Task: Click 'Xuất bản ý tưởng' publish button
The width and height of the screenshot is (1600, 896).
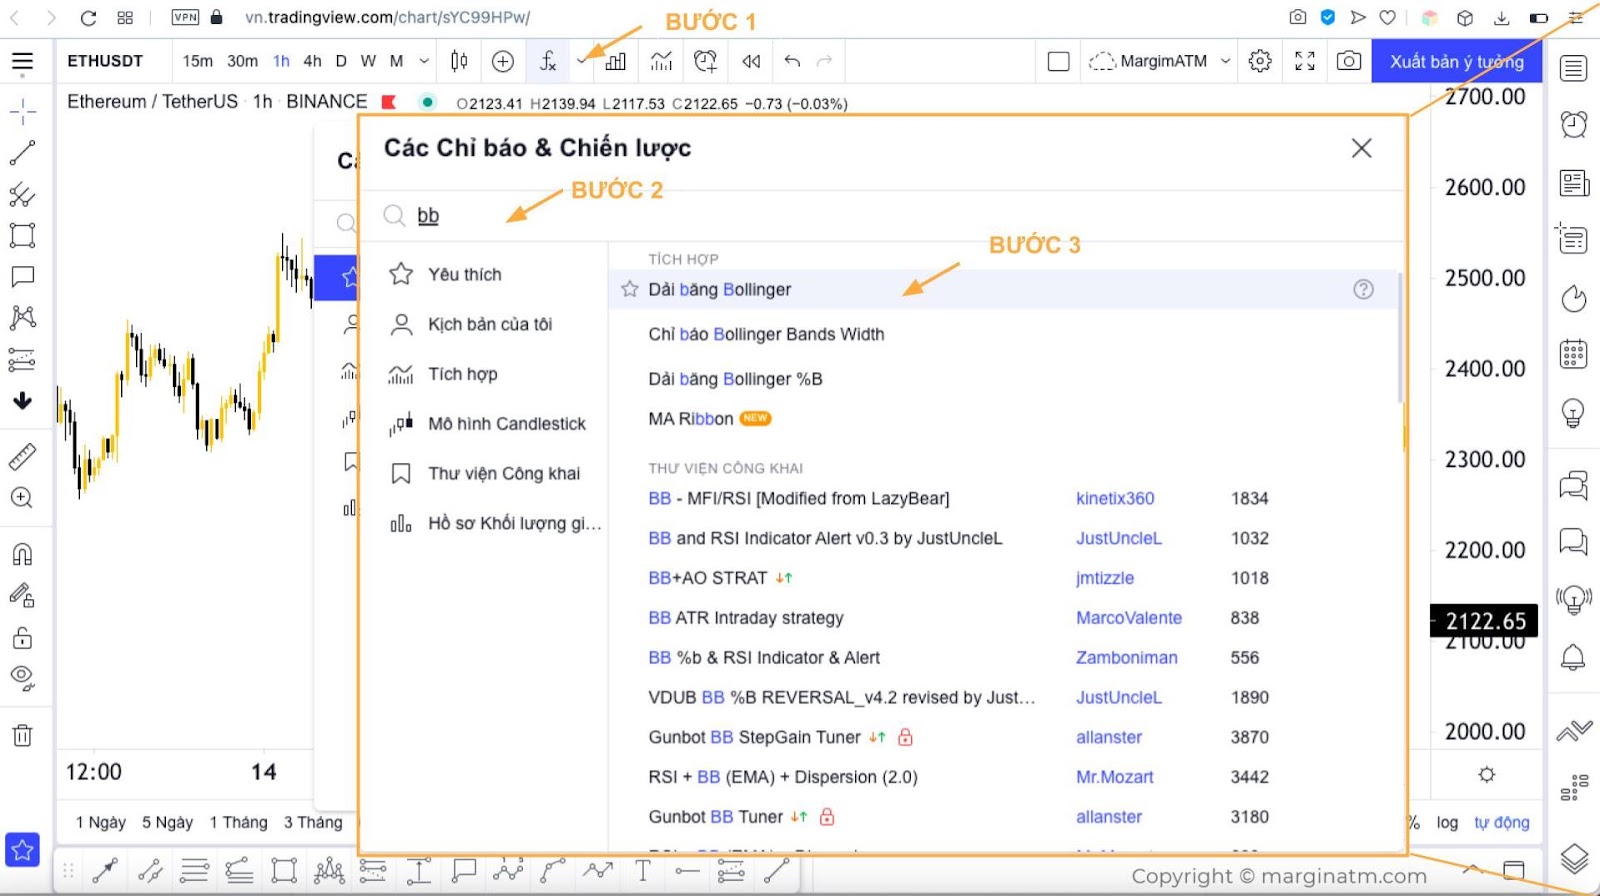Action: [1457, 61]
